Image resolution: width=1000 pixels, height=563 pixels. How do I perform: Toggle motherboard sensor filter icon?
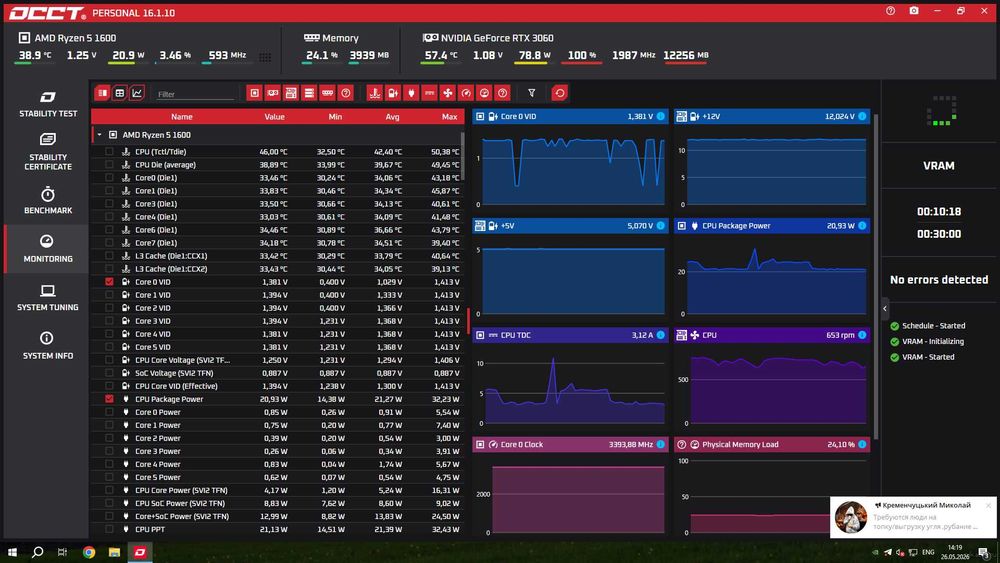click(x=291, y=93)
